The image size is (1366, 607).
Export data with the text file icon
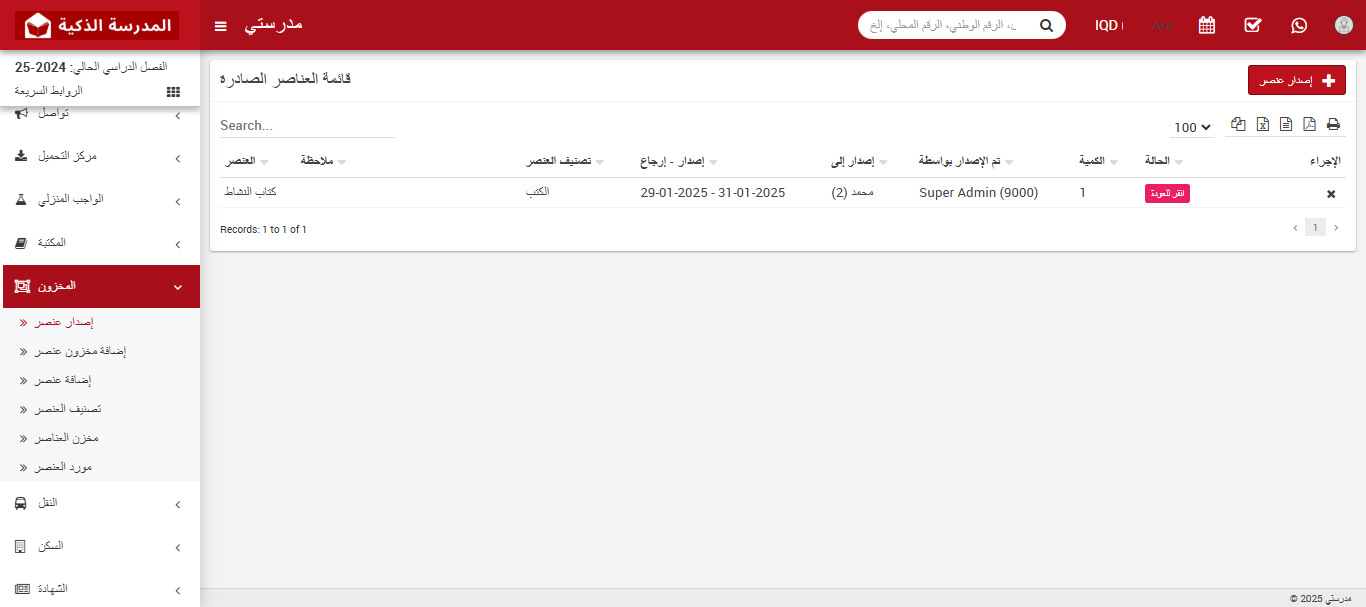(x=1285, y=124)
